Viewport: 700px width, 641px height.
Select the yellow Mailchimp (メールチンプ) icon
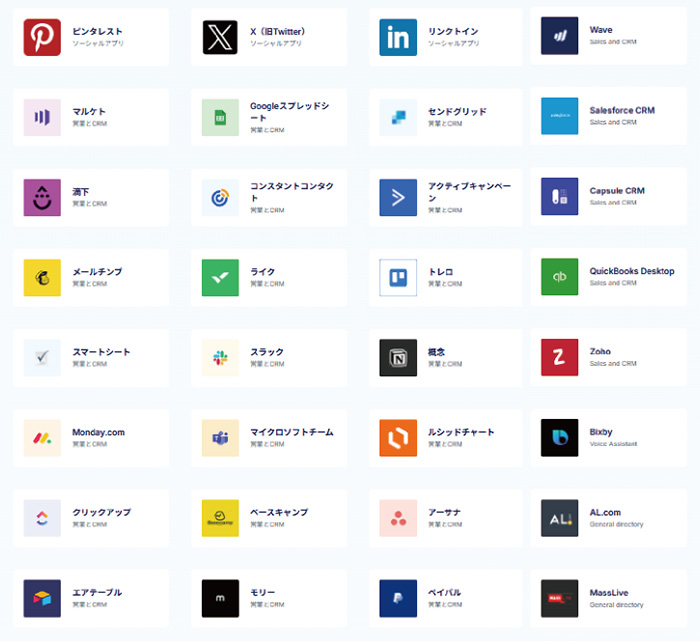(x=42, y=277)
